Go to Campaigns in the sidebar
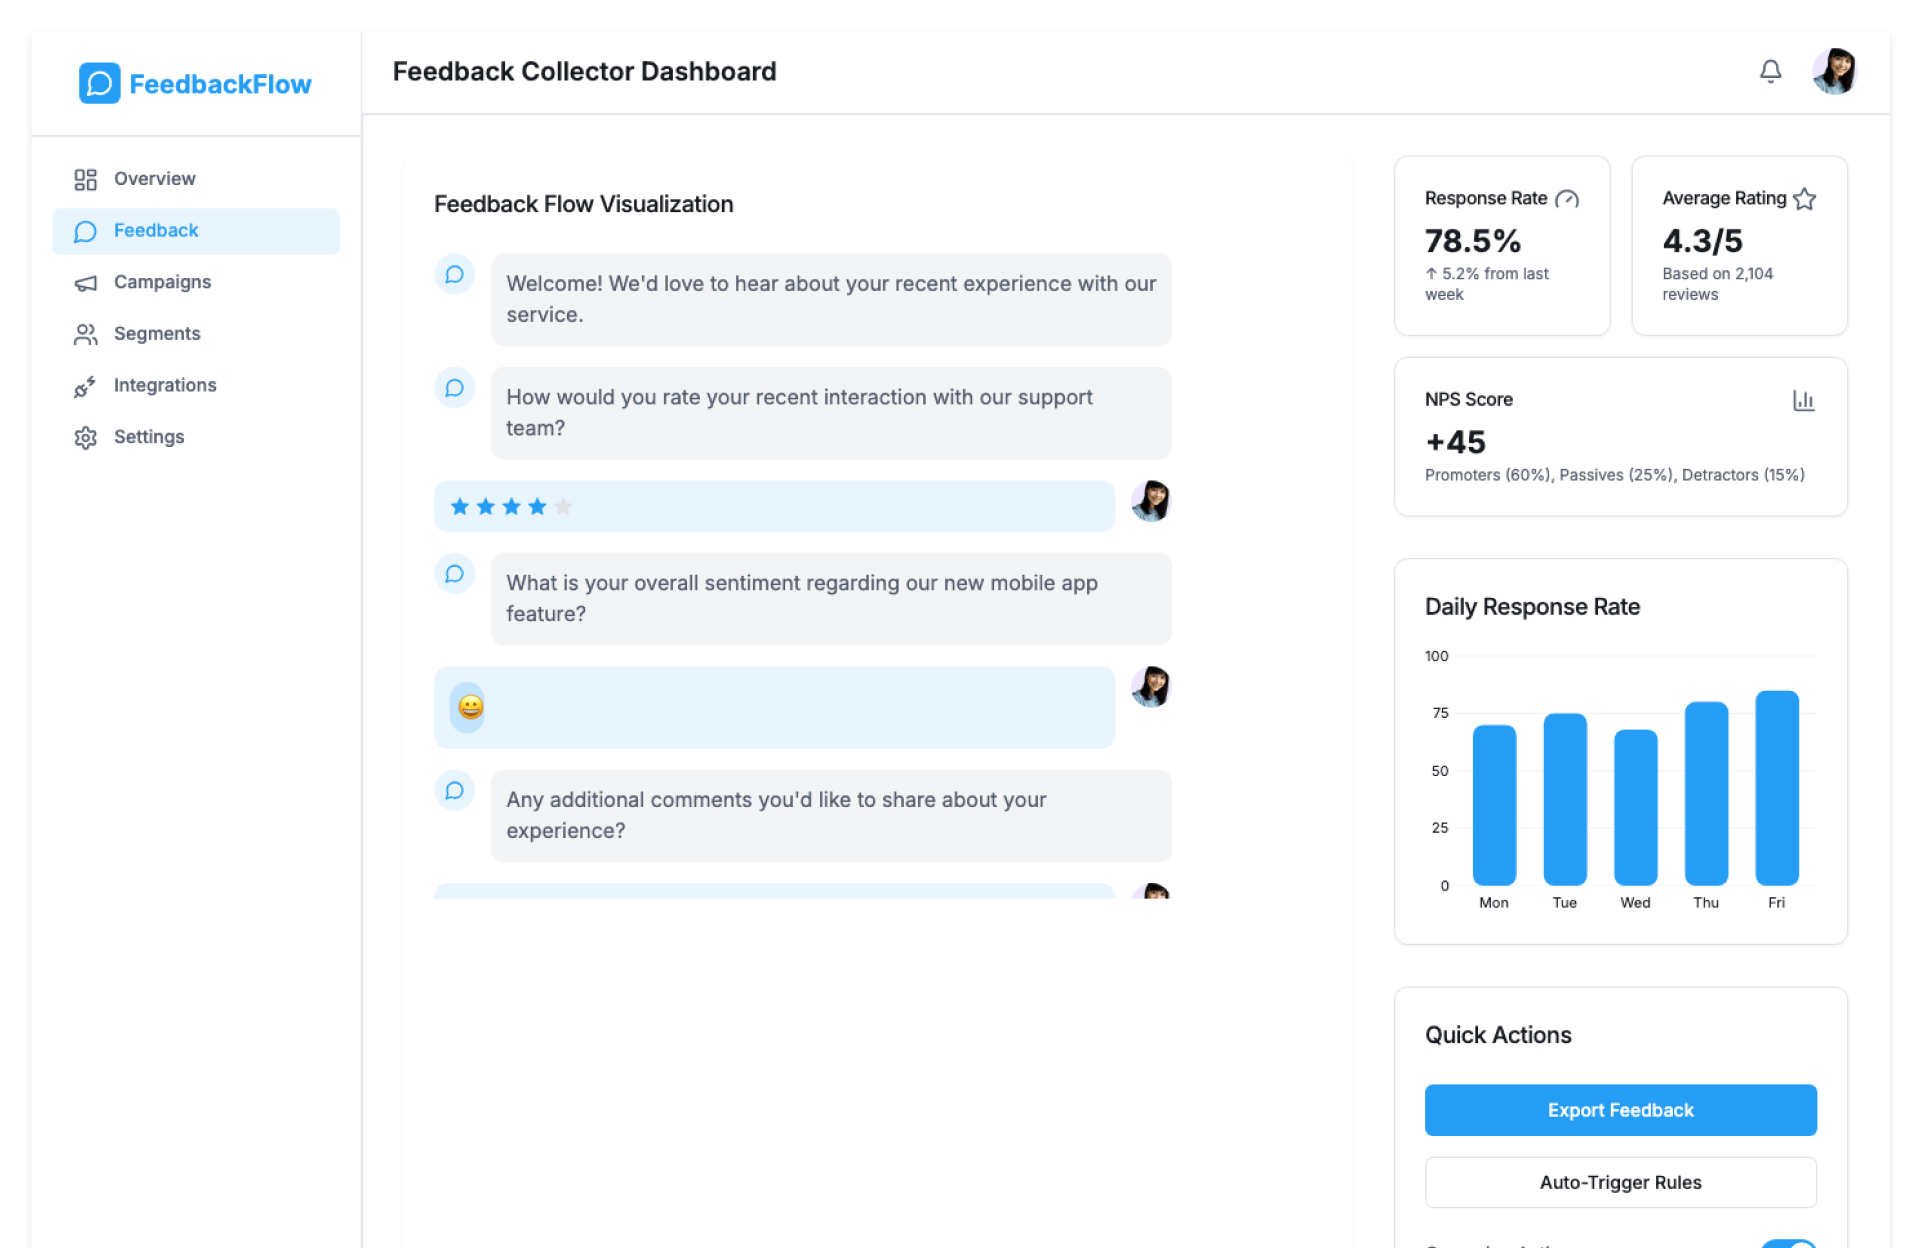 coord(162,282)
